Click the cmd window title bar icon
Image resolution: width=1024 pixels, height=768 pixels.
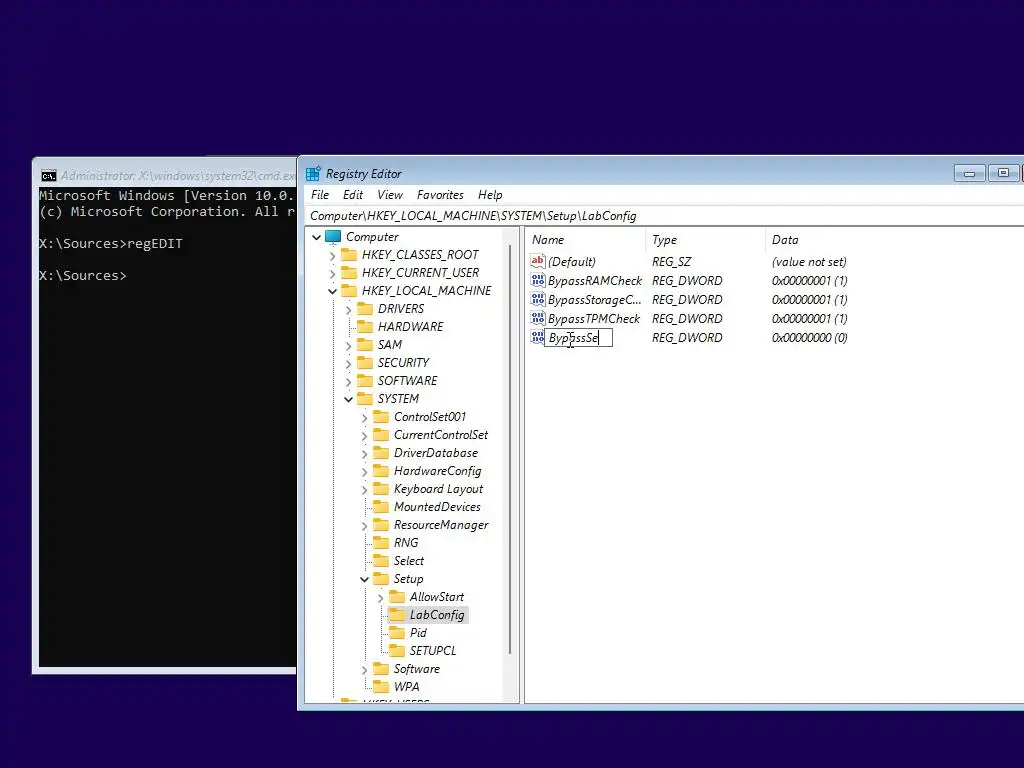pyautogui.click(x=48, y=176)
